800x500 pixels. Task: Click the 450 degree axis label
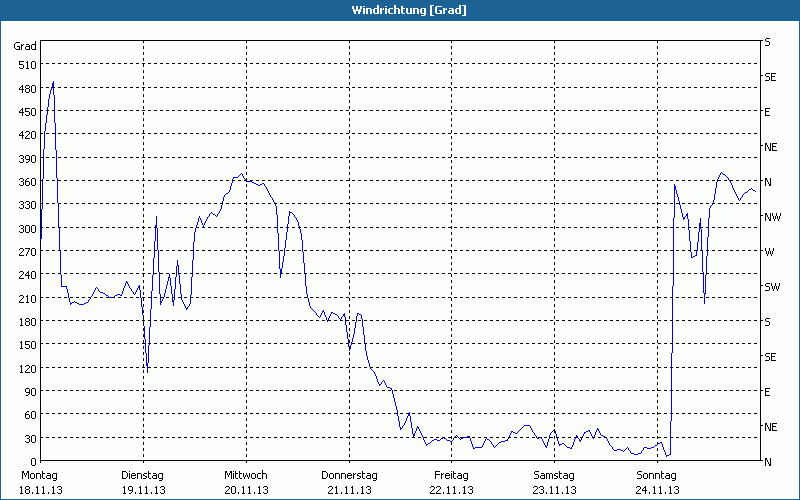pos(28,112)
